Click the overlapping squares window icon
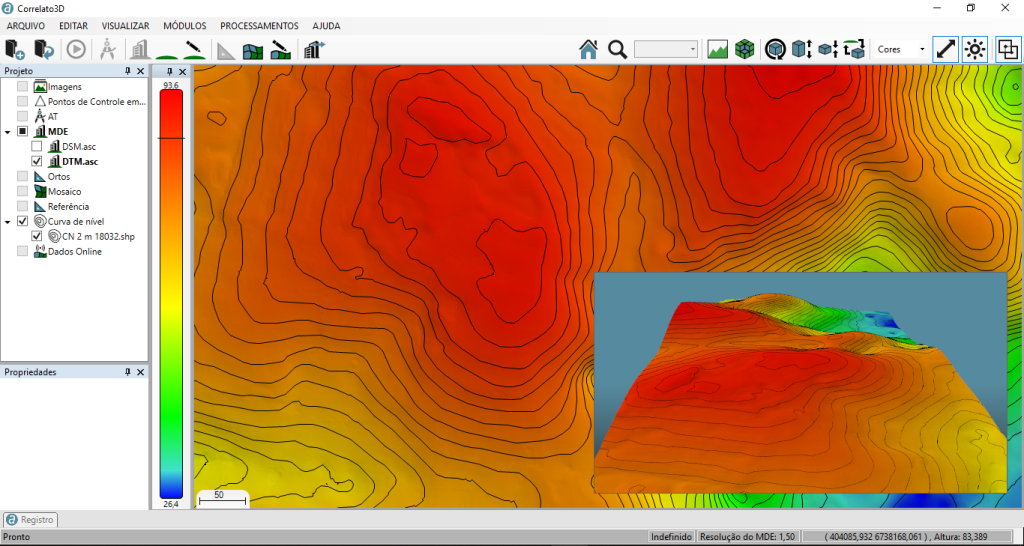Viewport: 1024px width, 546px height. pyautogui.click(x=1007, y=49)
